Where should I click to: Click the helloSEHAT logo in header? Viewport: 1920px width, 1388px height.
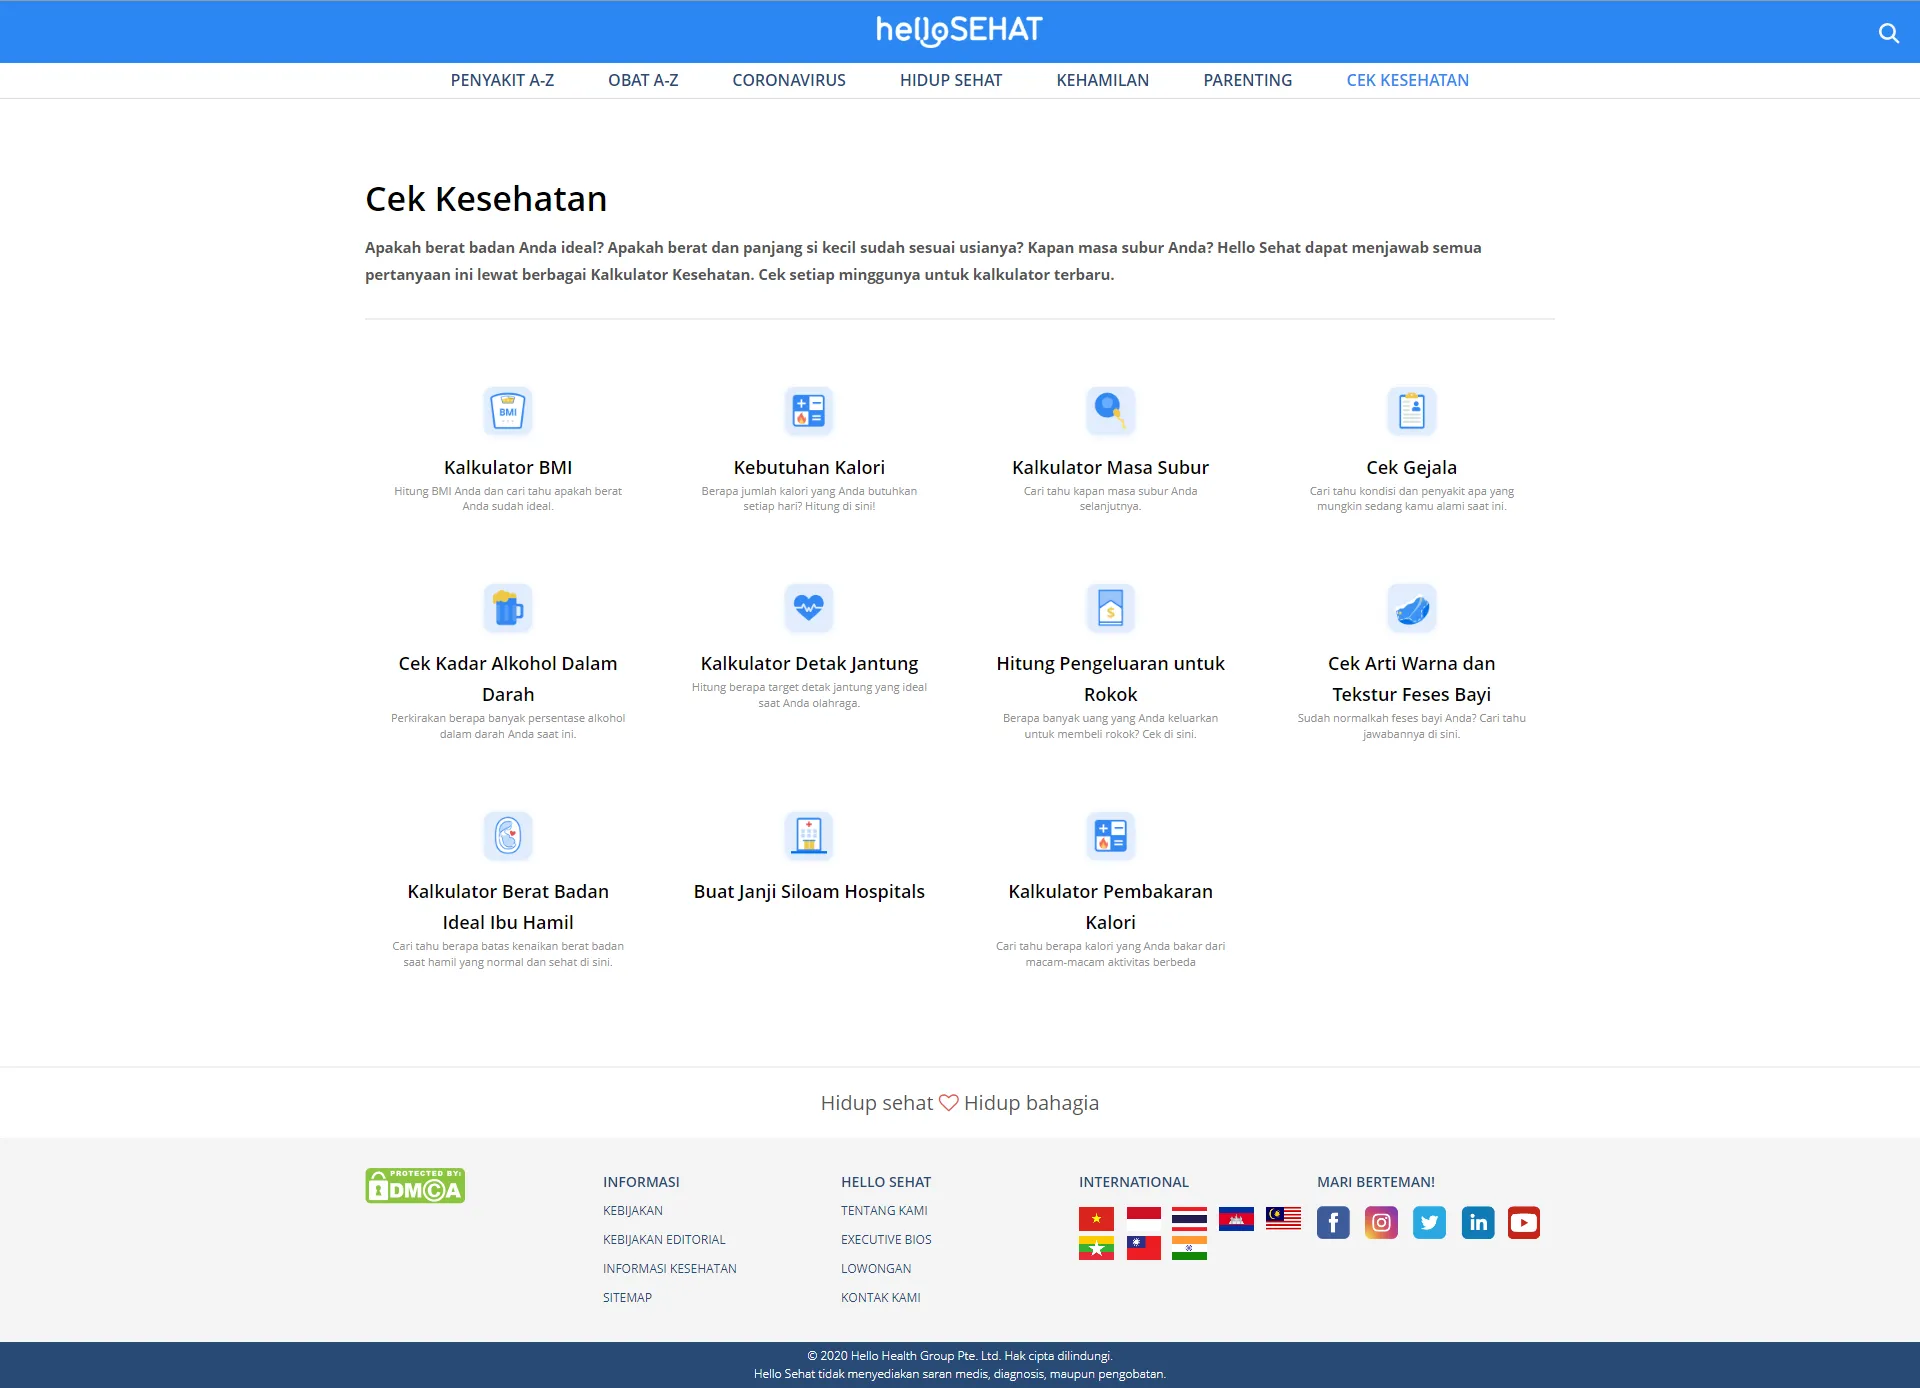point(959,31)
